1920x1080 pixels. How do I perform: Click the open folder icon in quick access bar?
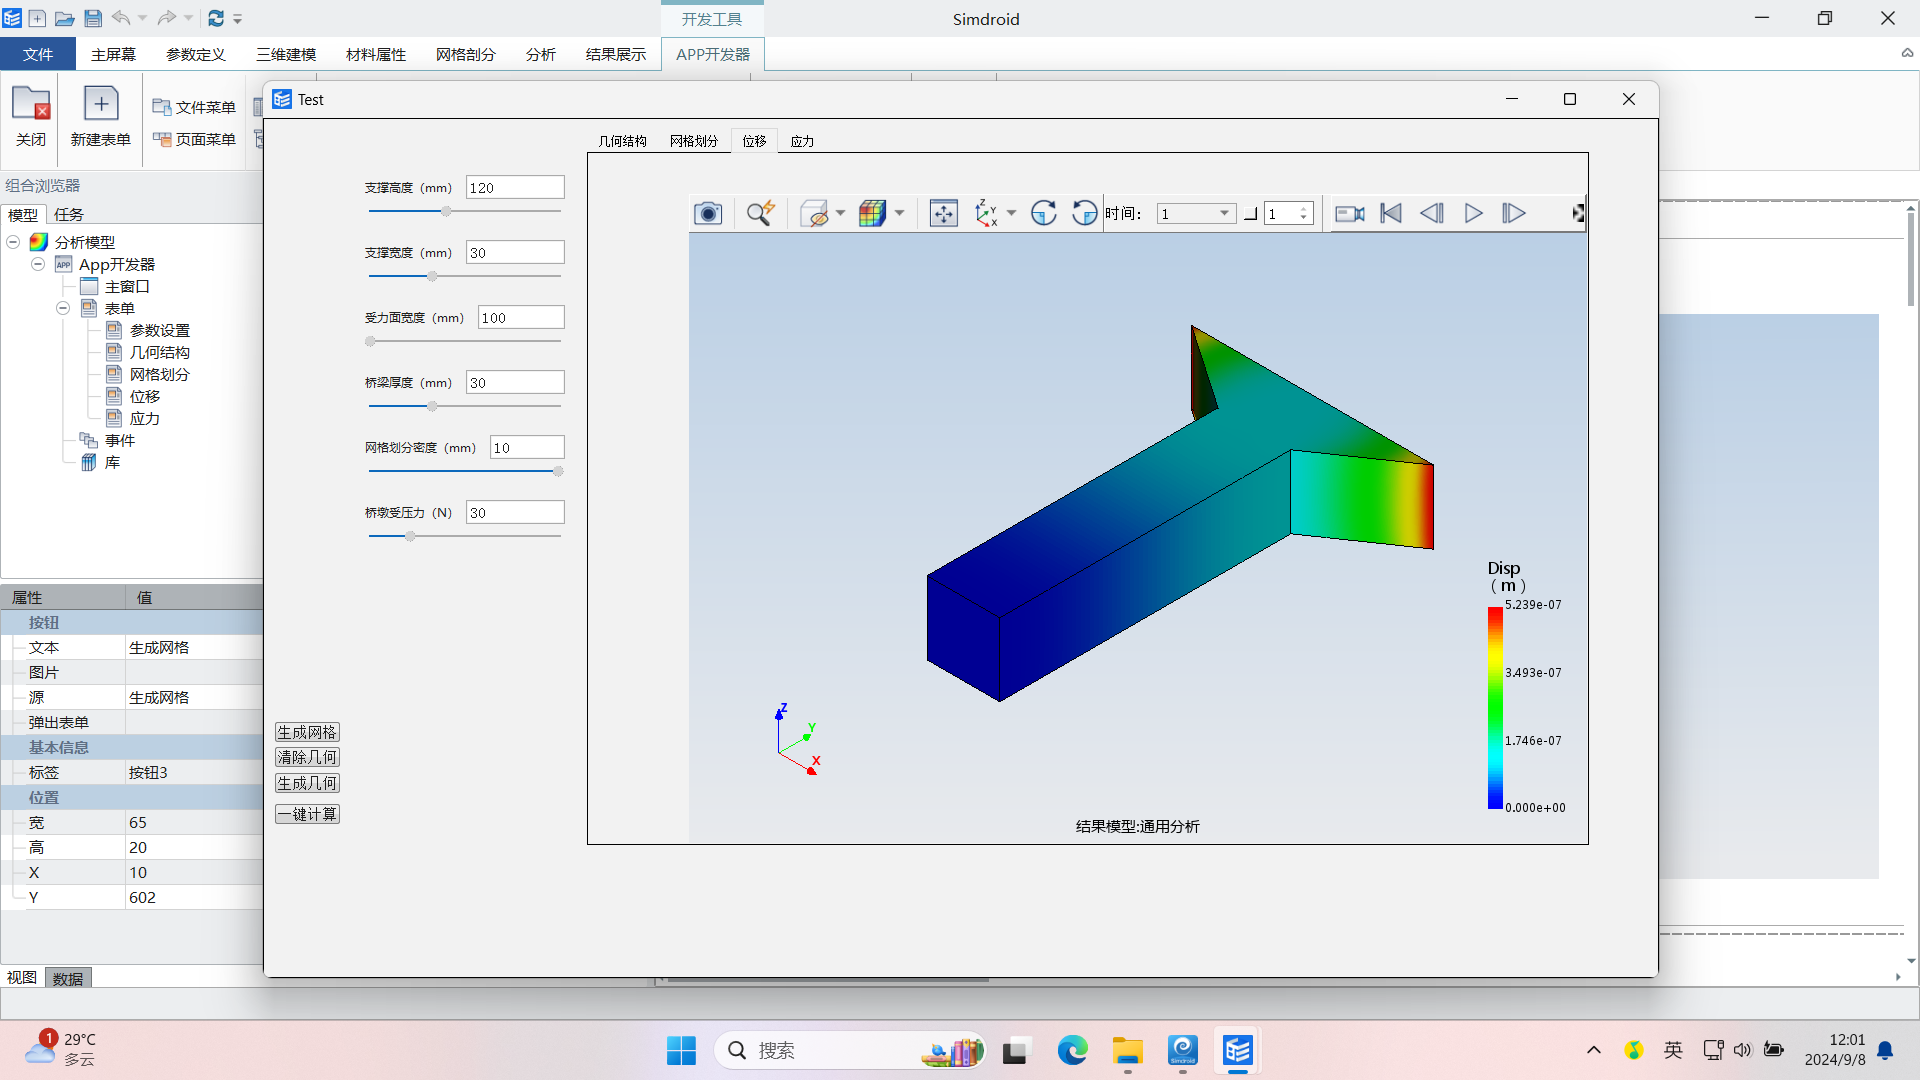[x=65, y=18]
